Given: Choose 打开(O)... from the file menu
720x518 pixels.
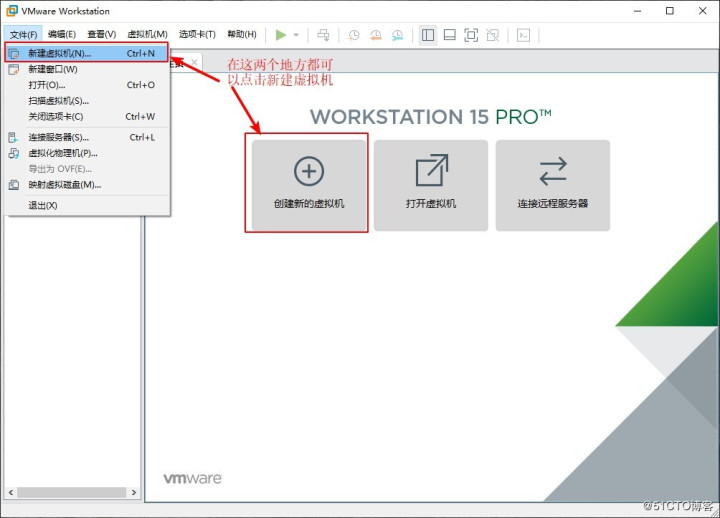Looking at the screenshot, I should [x=87, y=85].
